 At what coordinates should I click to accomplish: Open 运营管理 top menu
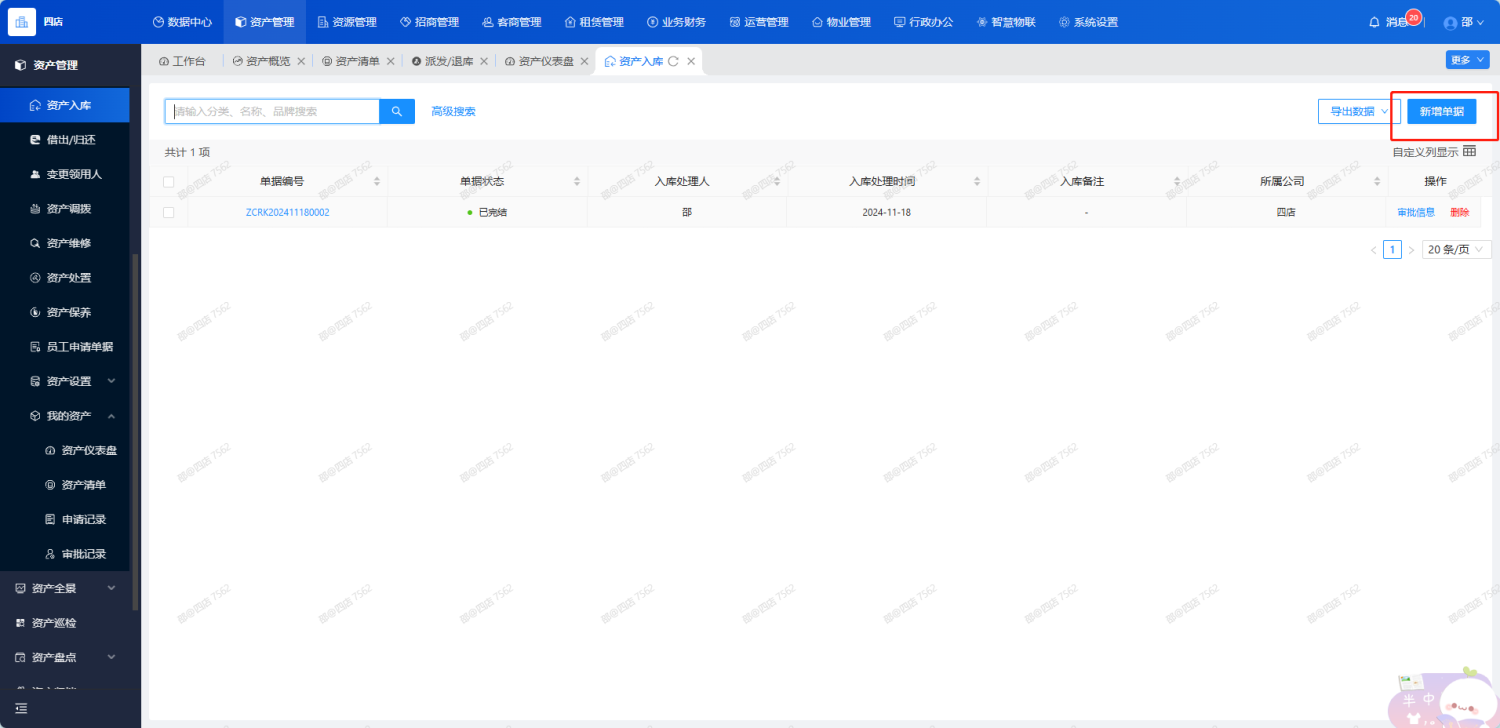tap(759, 22)
